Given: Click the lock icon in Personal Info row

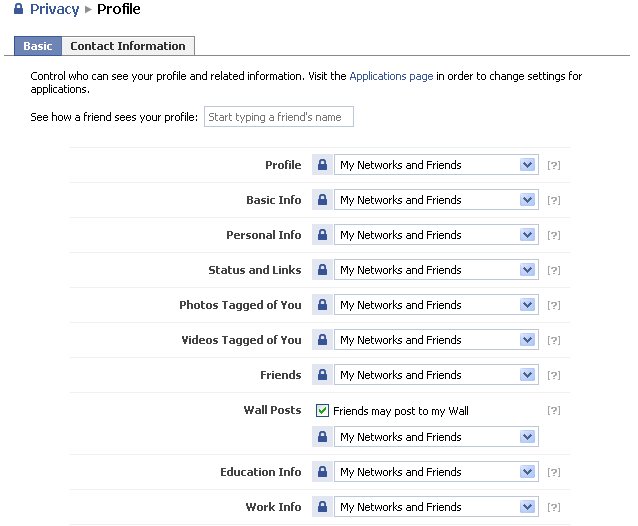Looking at the screenshot, I should 322,235.
